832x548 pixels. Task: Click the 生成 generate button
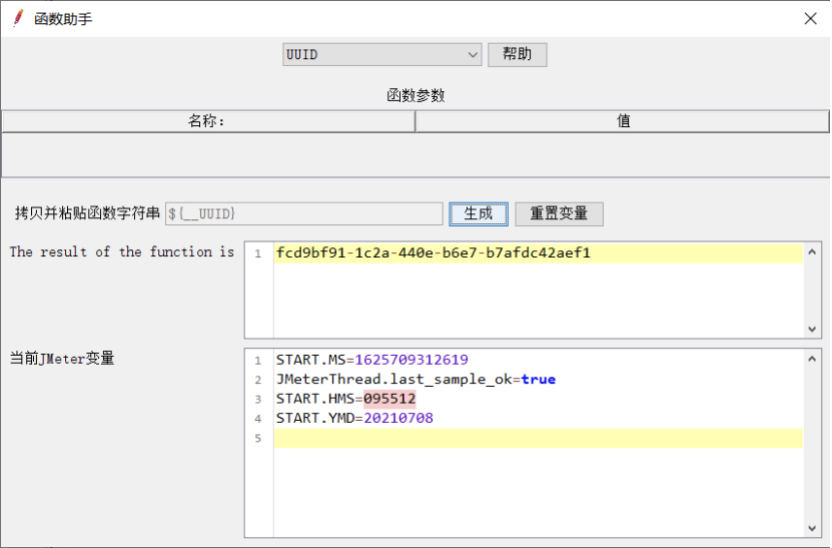(x=479, y=214)
